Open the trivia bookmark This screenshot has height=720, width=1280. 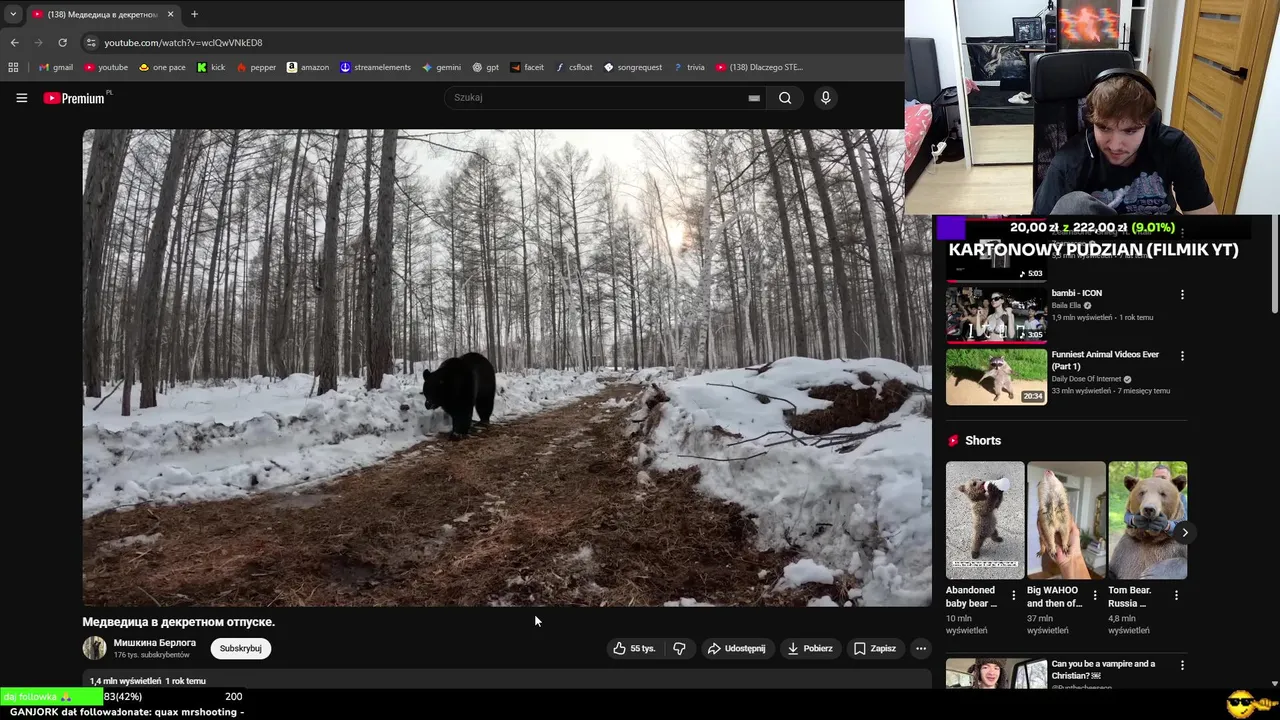[689, 67]
